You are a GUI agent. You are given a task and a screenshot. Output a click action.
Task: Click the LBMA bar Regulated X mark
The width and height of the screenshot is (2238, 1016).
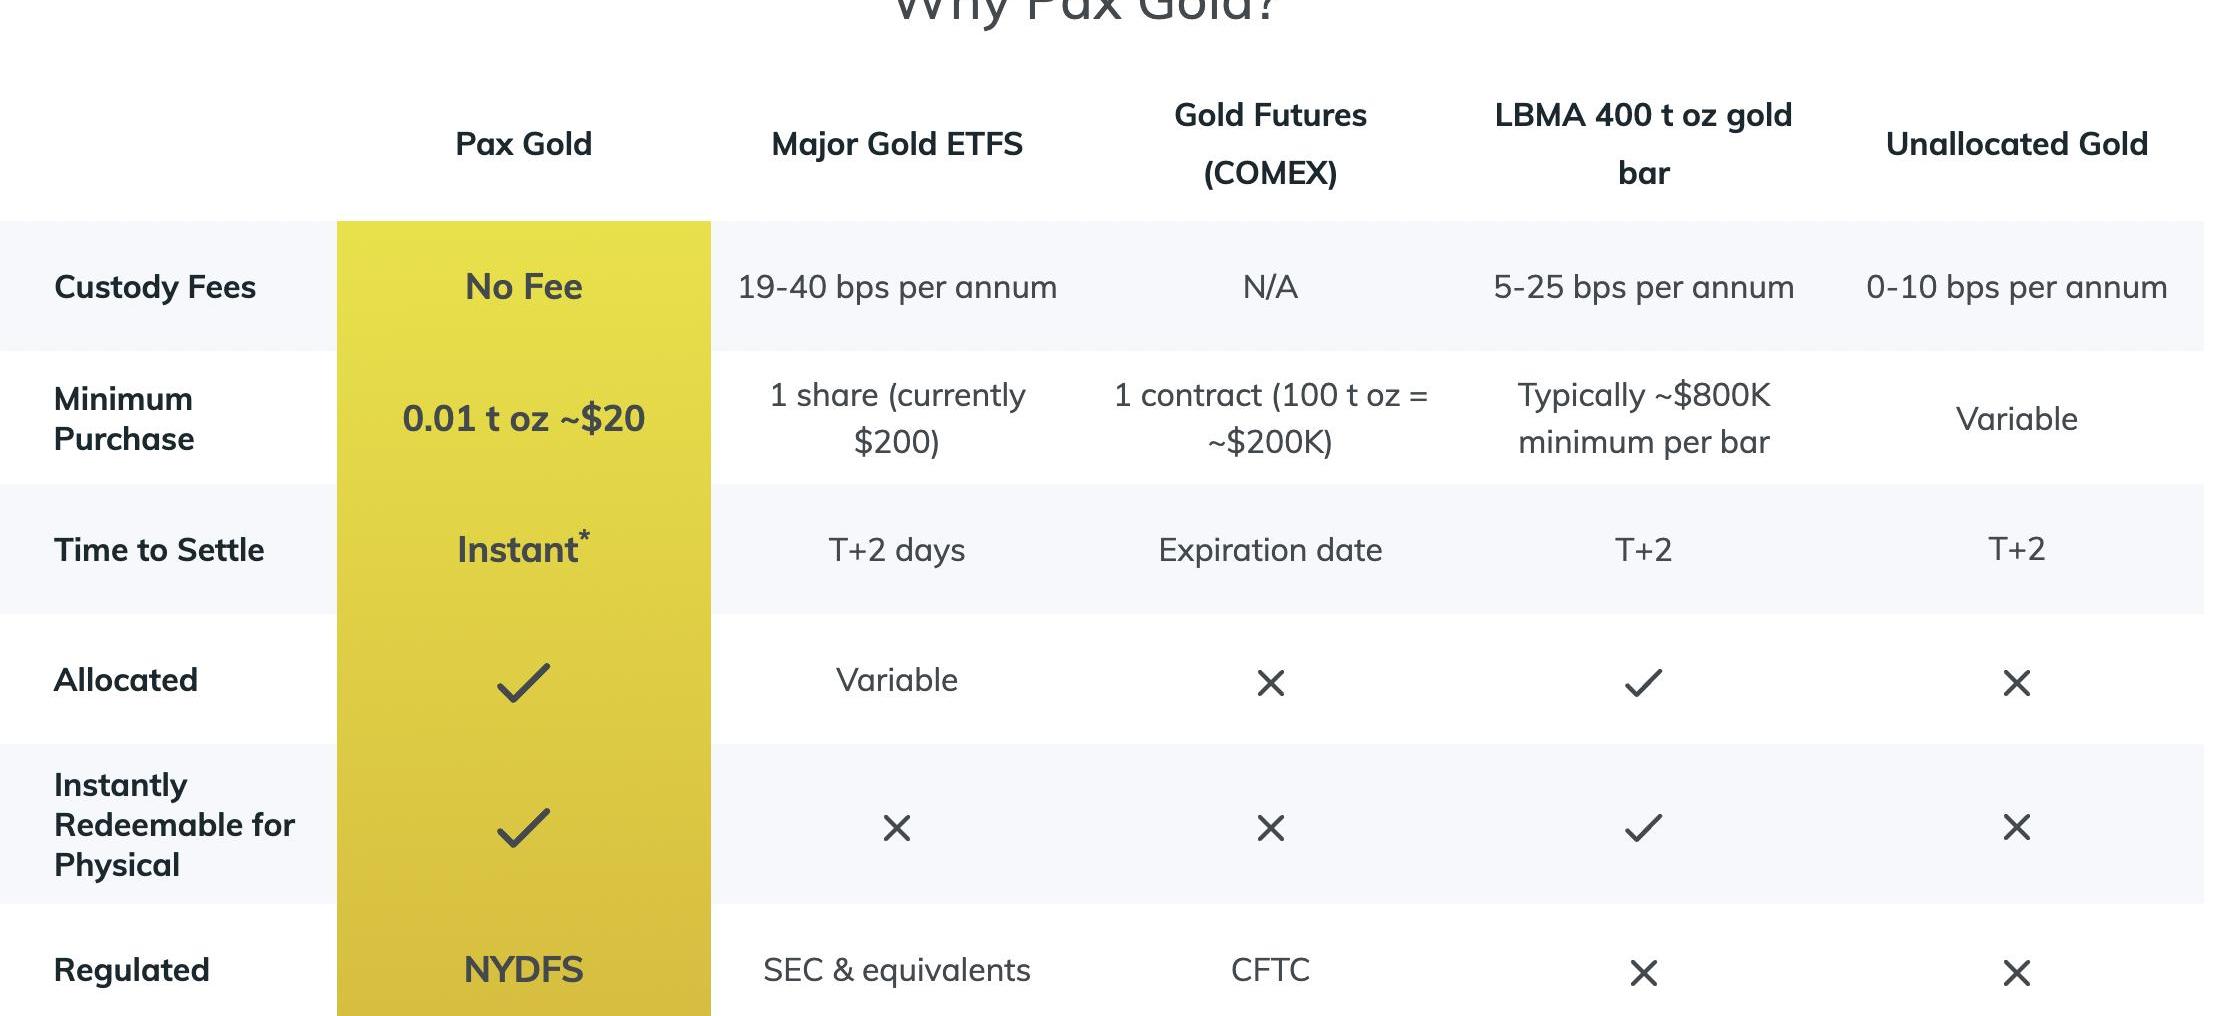tap(1643, 973)
